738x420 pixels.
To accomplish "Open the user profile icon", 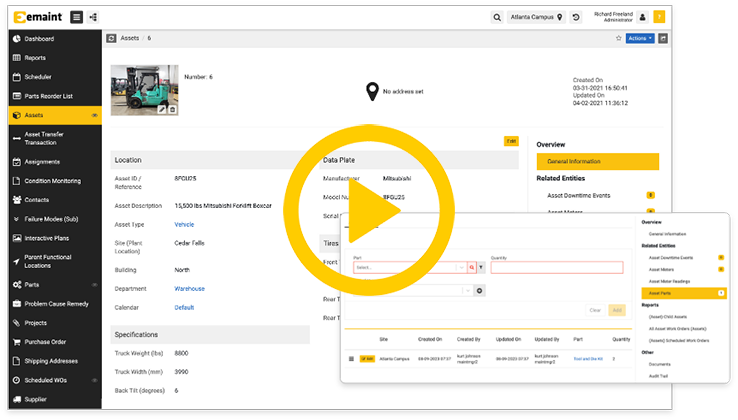I will click(642, 17).
